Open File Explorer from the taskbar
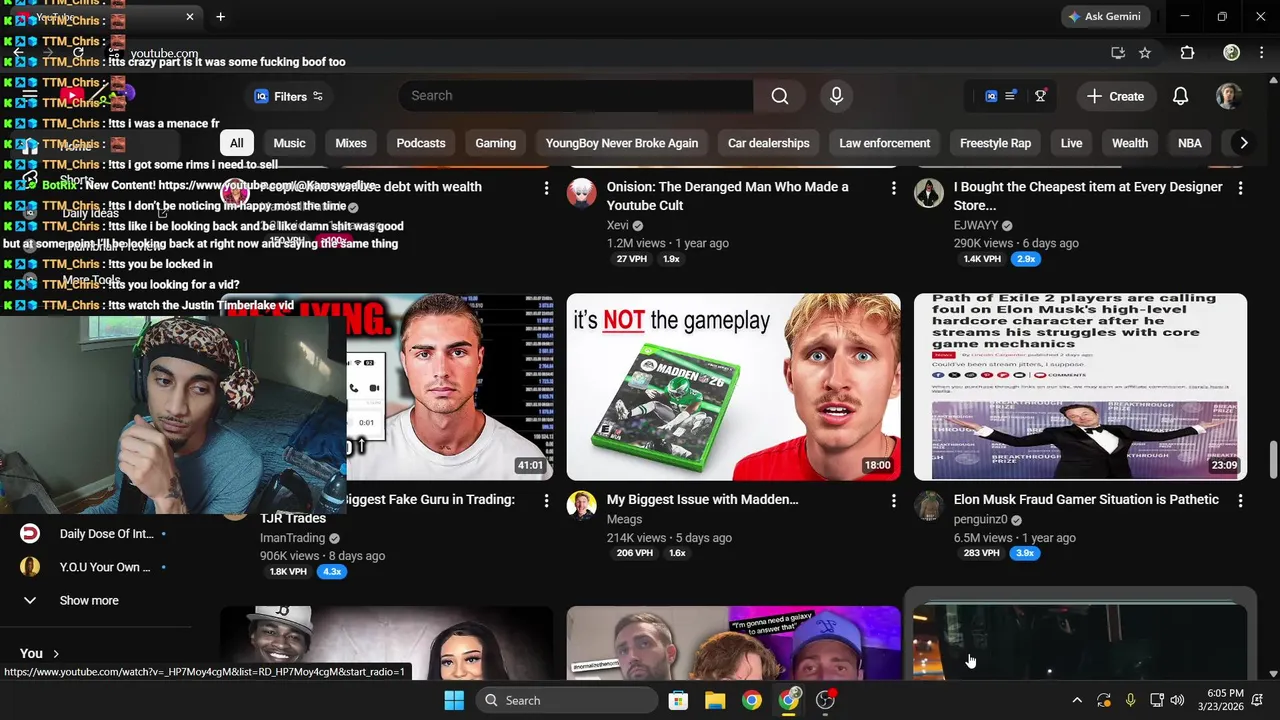 pyautogui.click(x=715, y=700)
